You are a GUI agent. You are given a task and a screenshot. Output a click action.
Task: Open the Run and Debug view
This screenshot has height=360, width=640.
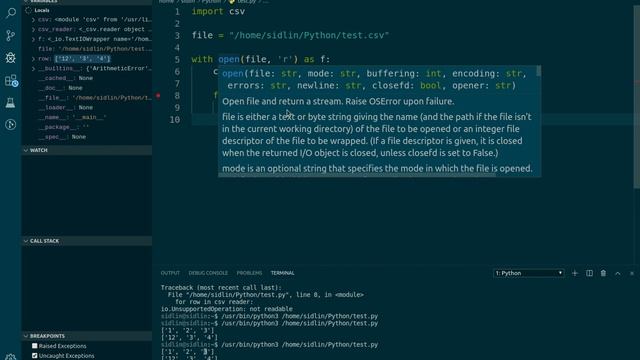point(11,58)
